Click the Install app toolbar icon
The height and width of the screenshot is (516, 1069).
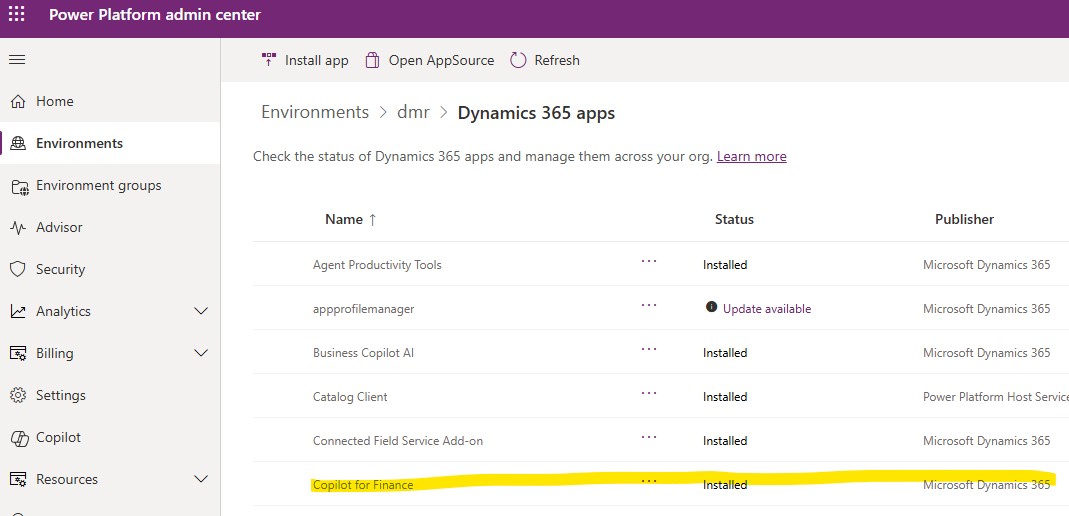(x=269, y=60)
